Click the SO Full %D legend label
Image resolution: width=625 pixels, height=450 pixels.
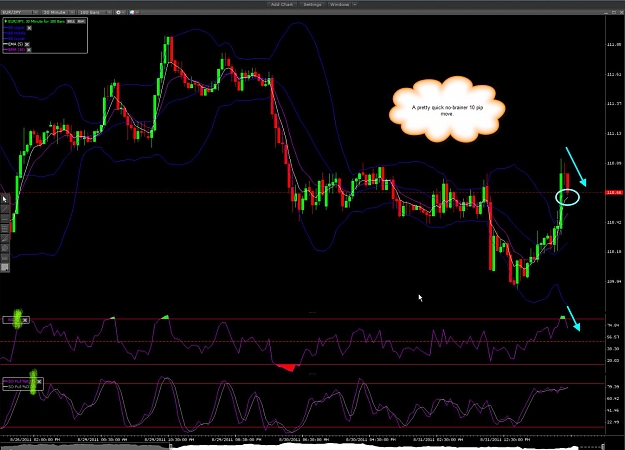(x=19, y=387)
